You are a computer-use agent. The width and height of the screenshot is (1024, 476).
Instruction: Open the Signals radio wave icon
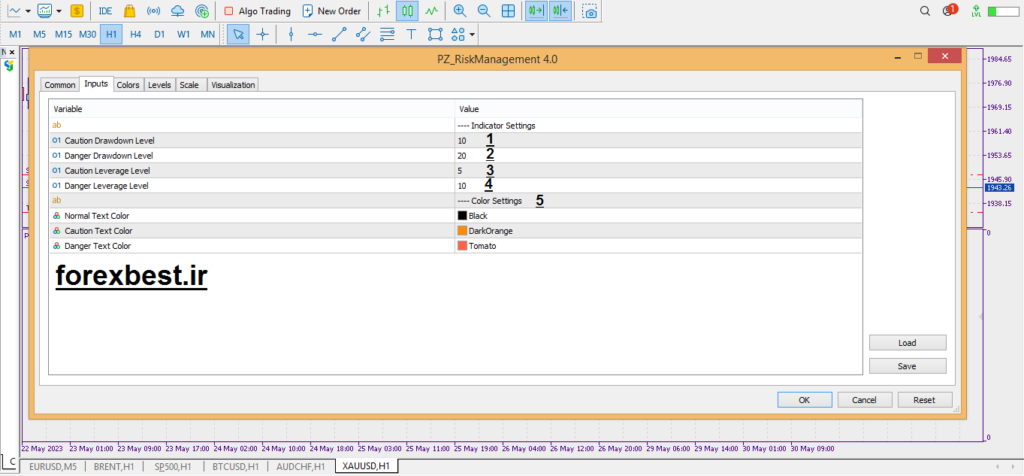point(154,11)
